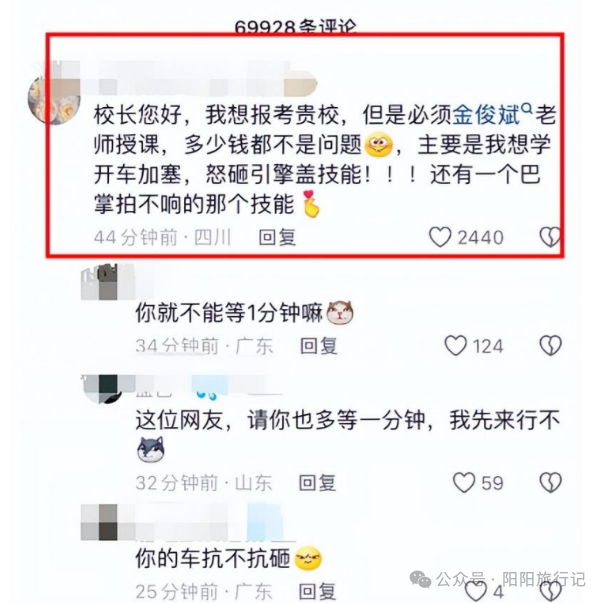The height and width of the screenshot is (603, 605).
Task: Dislike the top comment from 四川
Action: pyautogui.click(x=550, y=237)
